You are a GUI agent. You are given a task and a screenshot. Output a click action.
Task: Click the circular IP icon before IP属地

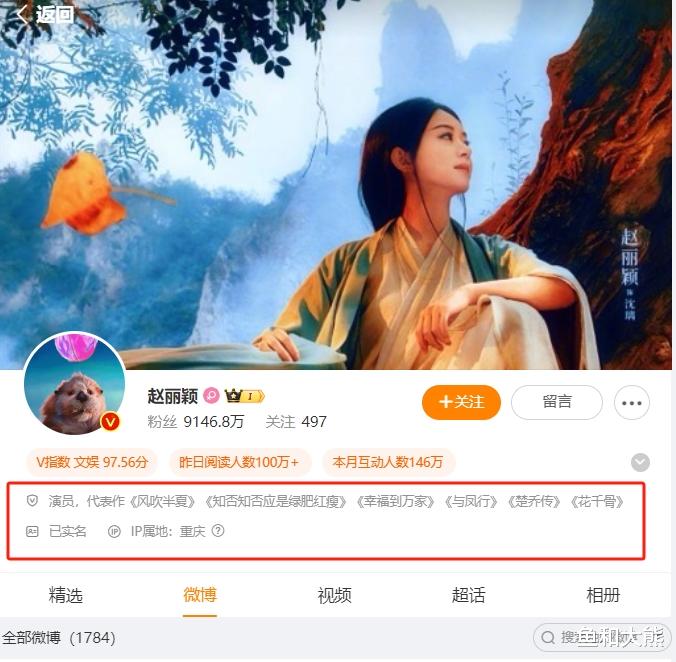[x=114, y=531]
